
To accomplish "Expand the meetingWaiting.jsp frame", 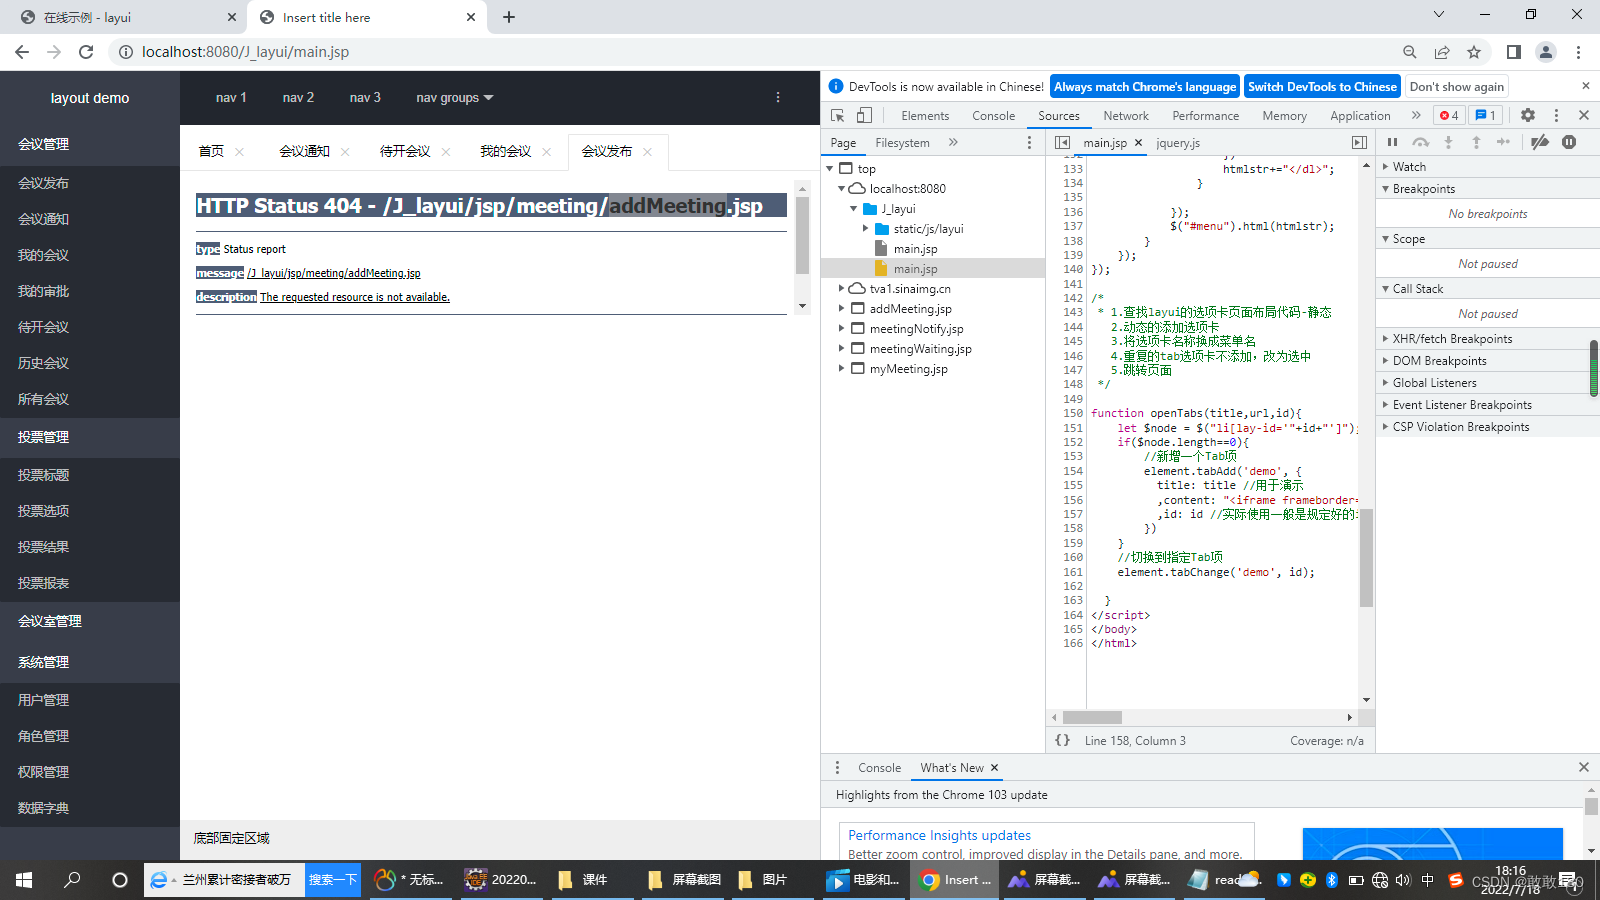I will click(842, 349).
